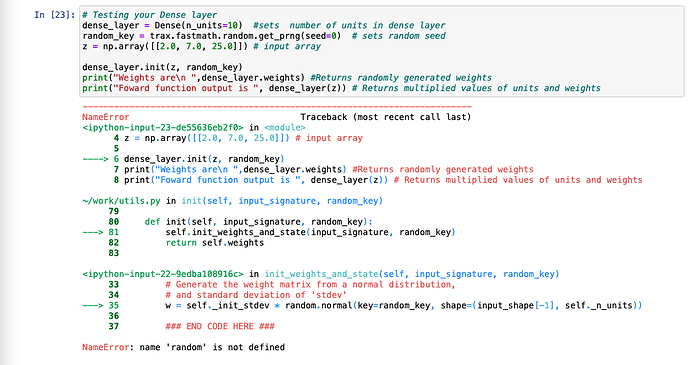This screenshot has height=365, width=690.
Task: Click the END CODE HERE comment
Action: [220, 326]
